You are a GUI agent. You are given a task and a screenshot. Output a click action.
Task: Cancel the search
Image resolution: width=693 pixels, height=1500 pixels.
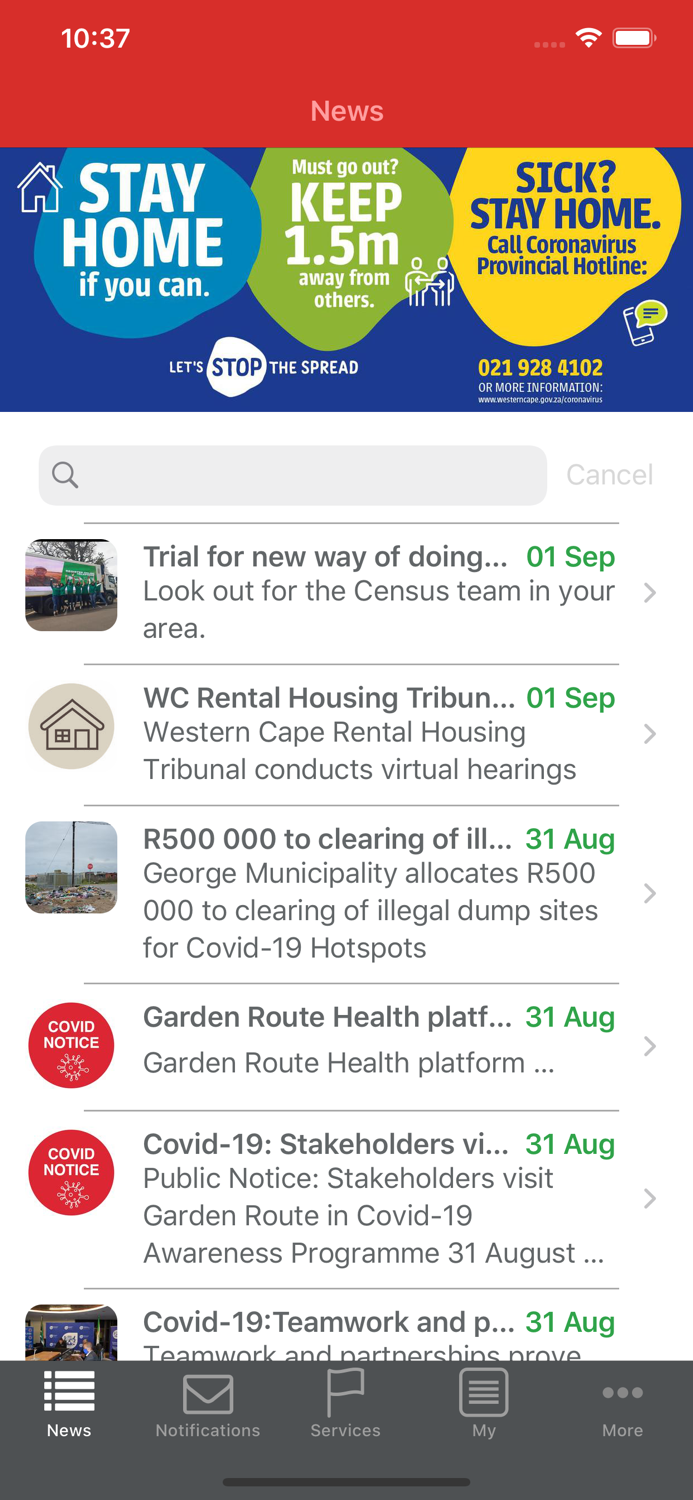coord(609,475)
